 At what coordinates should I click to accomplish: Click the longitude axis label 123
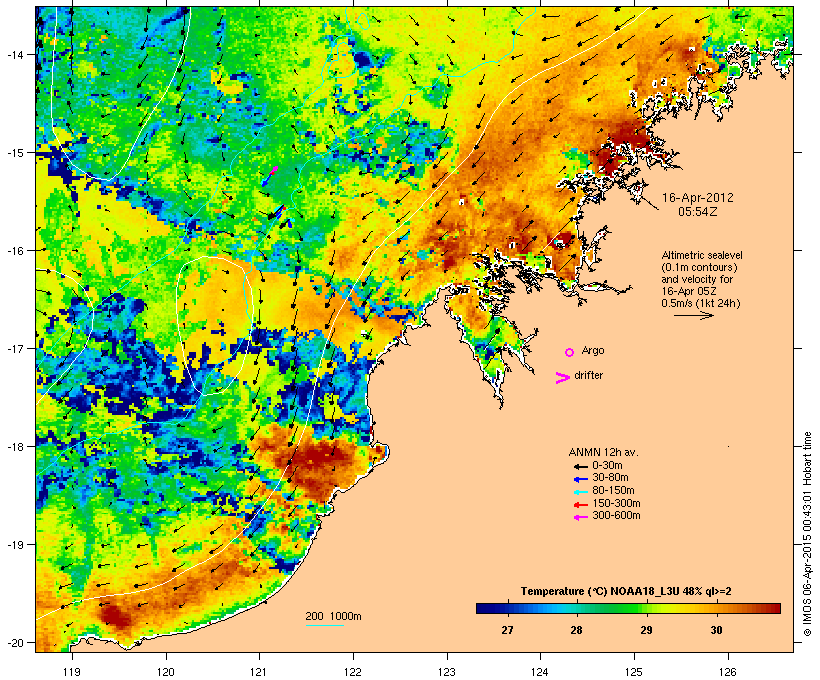[x=447, y=672]
